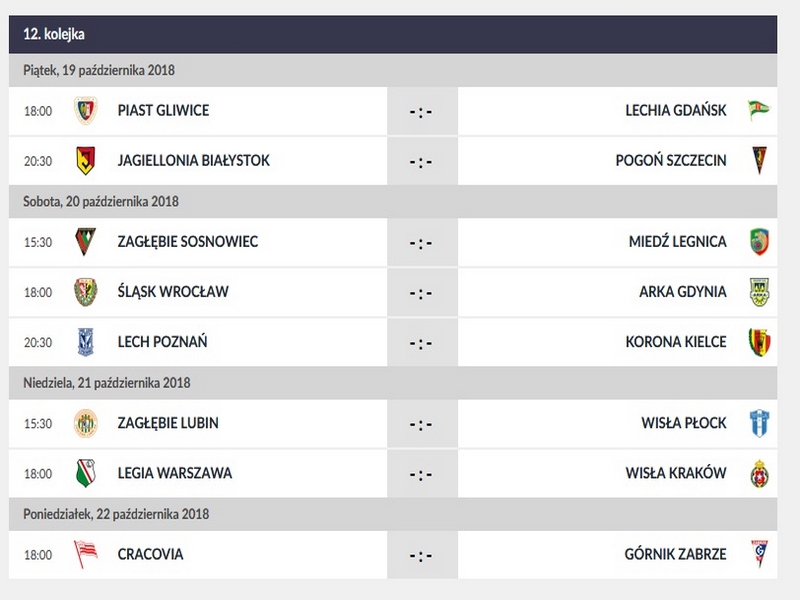Open the Cracovia team link
The height and width of the screenshot is (600, 800).
150,554
